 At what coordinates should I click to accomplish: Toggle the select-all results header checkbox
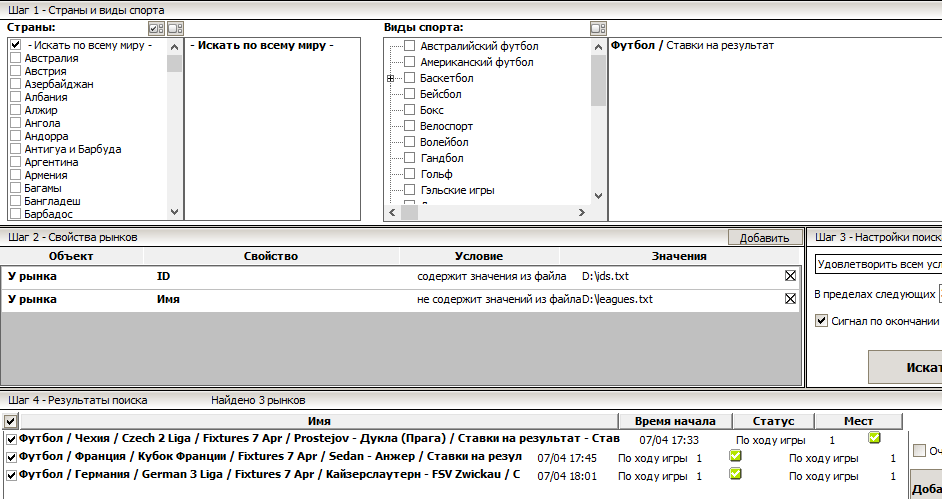pos(10,421)
